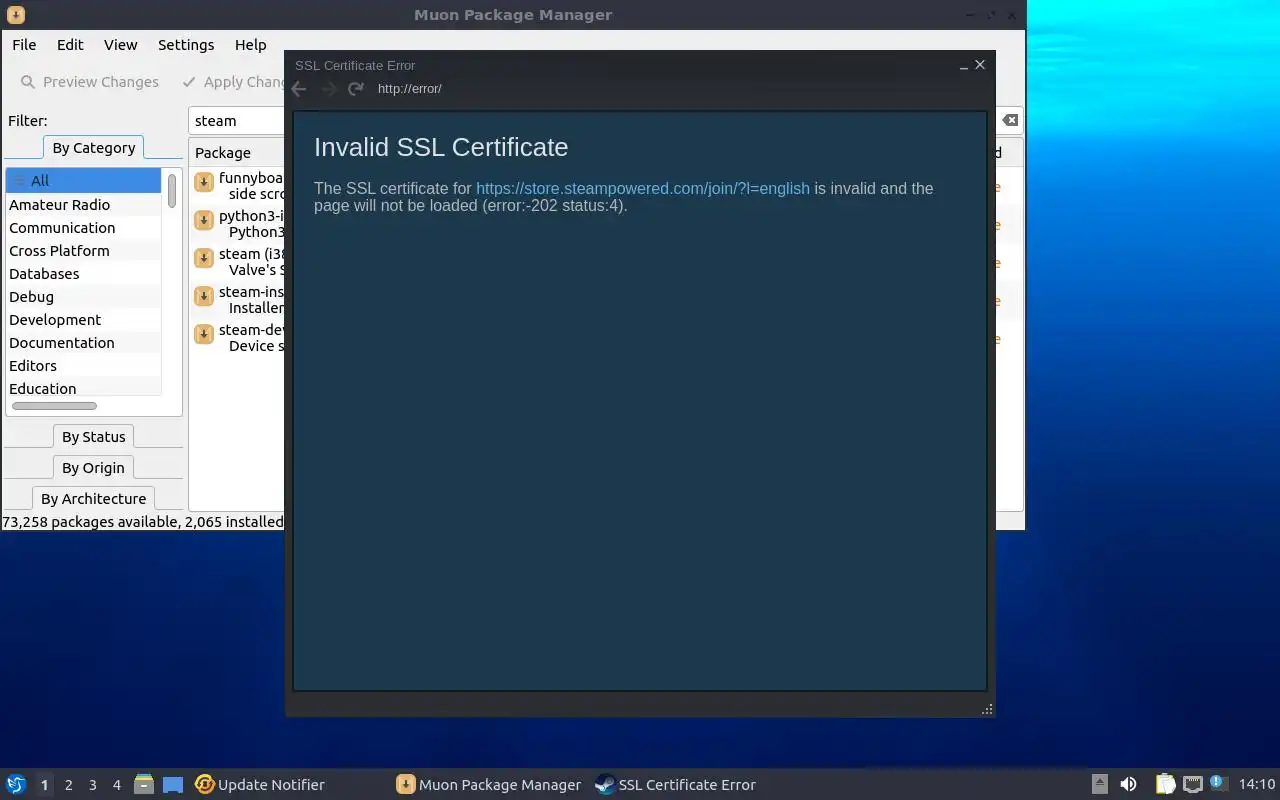
Task: Click the show desktop taskbar icon
Action: (173, 784)
